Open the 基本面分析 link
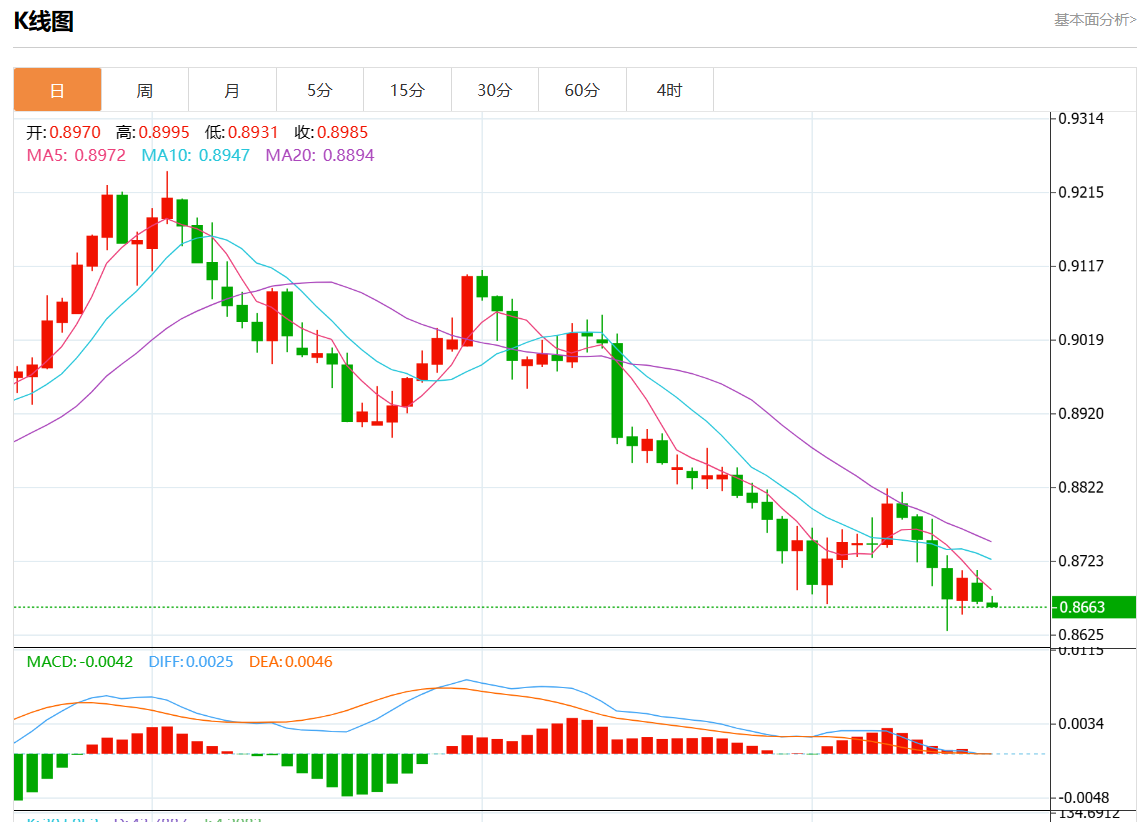 pyautogui.click(x=1095, y=20)
